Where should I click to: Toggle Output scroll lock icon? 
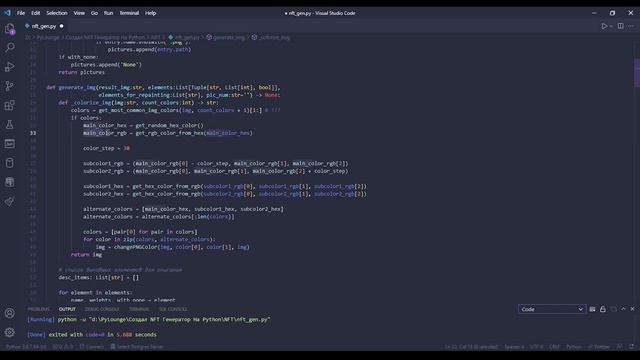click(603, 309)
